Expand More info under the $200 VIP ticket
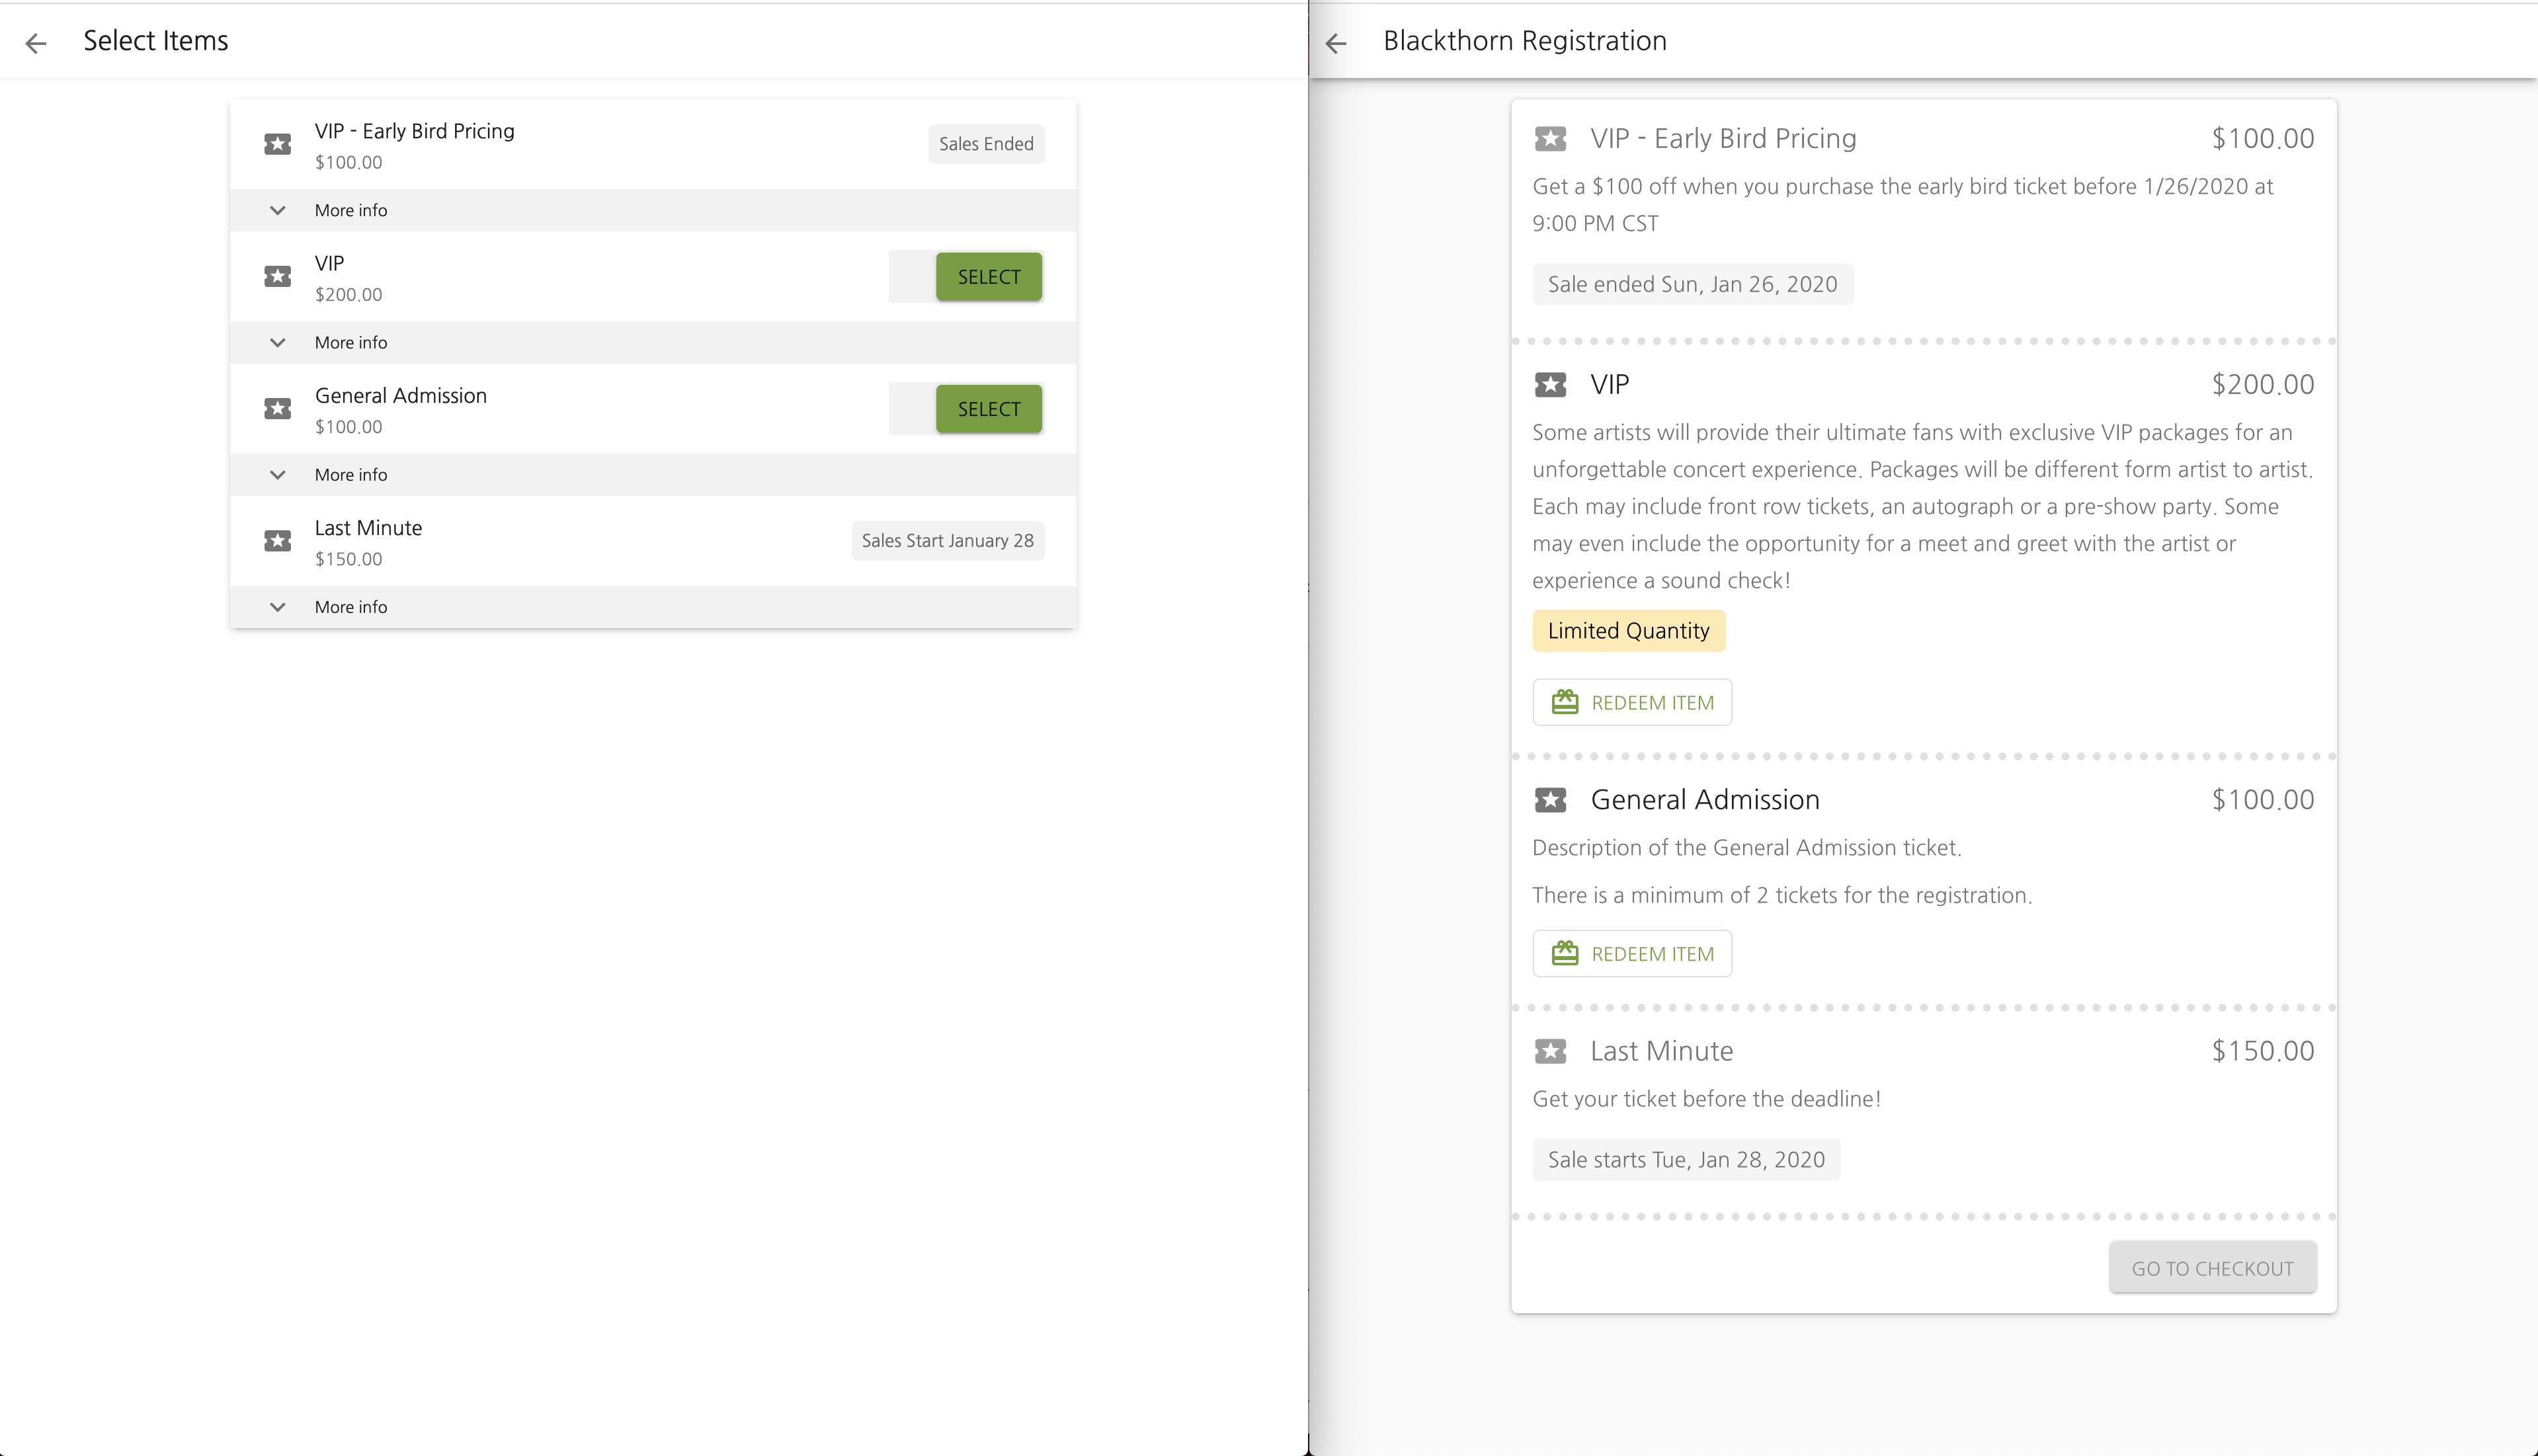 pyautogui.click(x=350, y=342)
